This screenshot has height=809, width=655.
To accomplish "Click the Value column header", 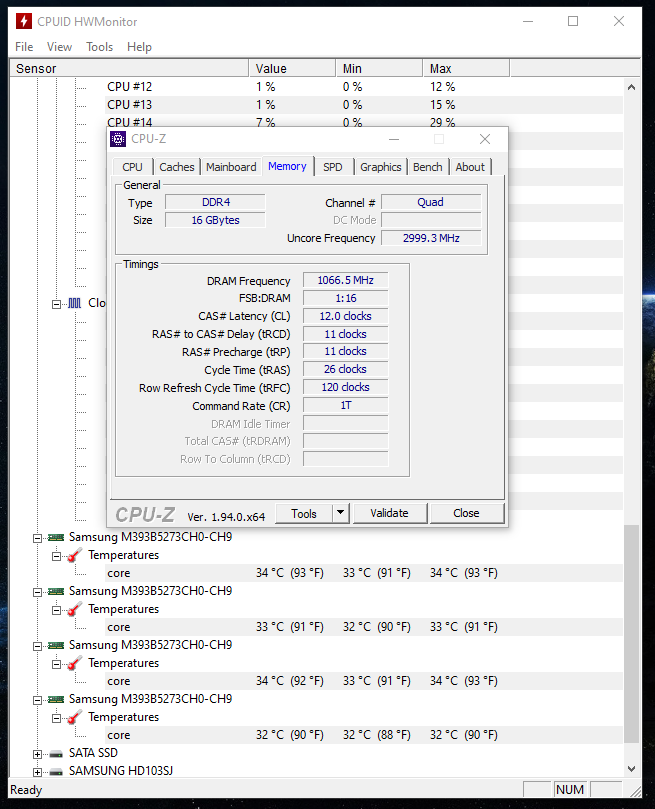I will pos(292,69).
